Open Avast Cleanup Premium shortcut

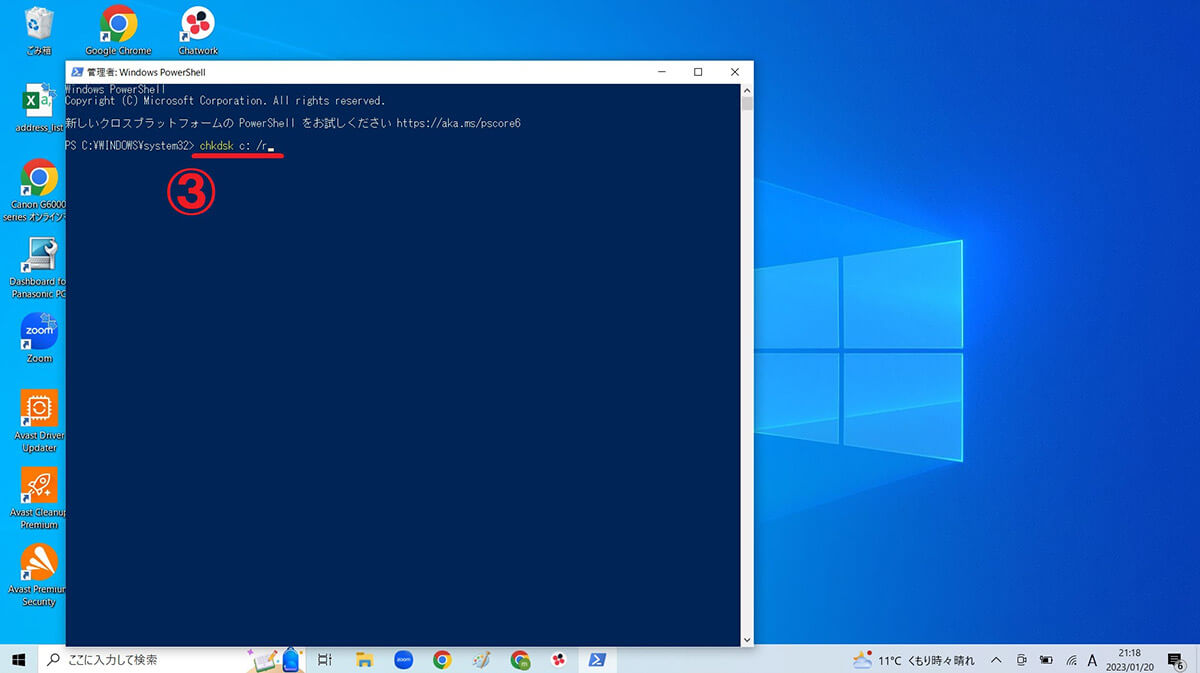[x=39, y=497]
